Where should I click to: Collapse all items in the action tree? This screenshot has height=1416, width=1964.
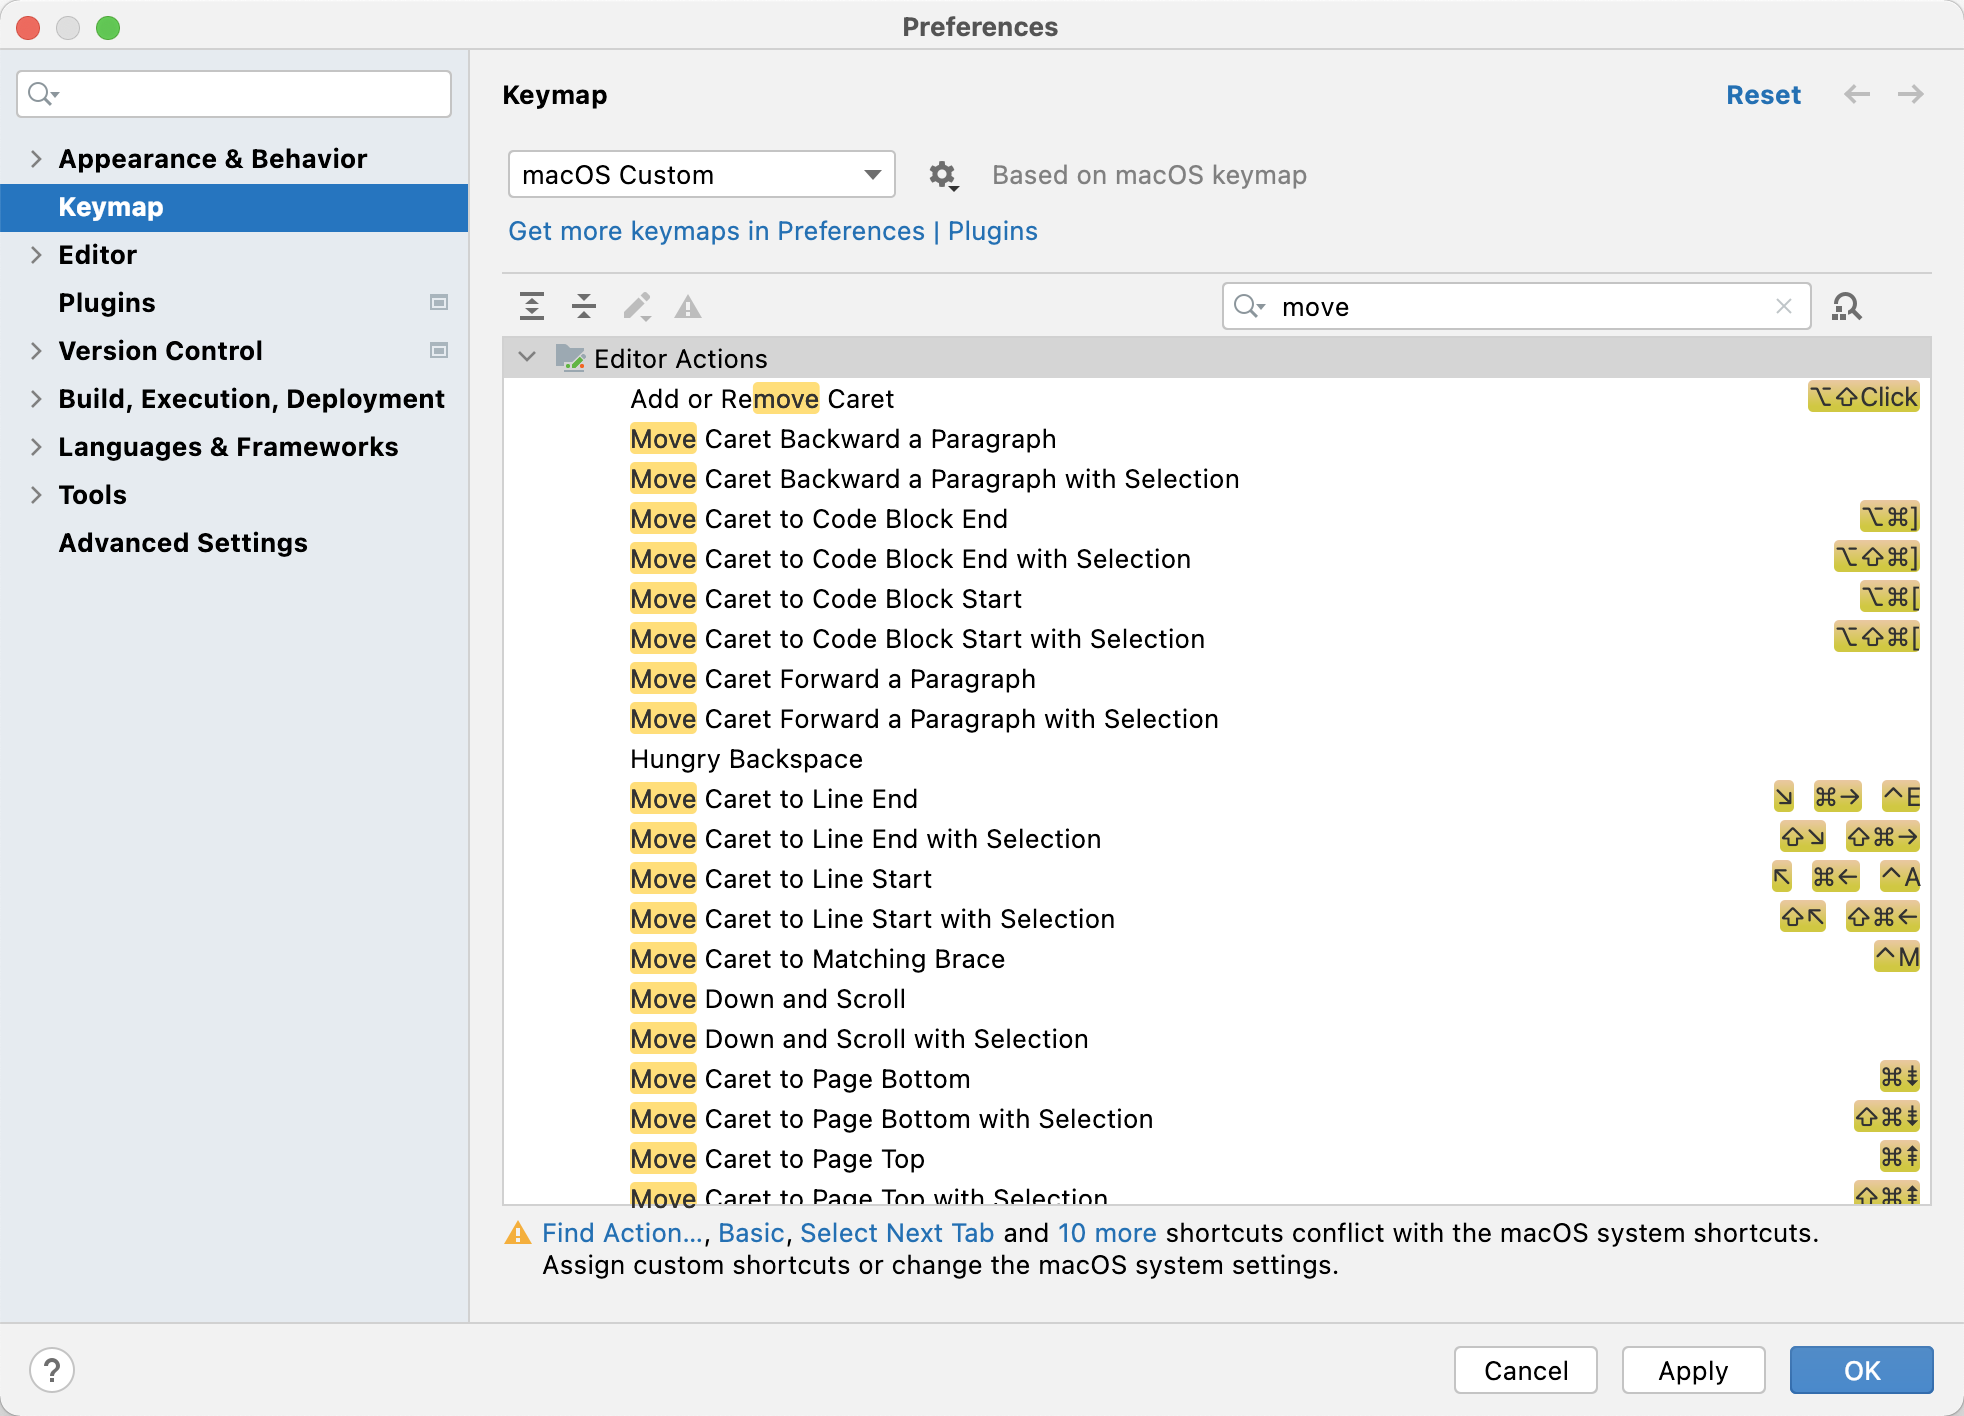(584, 306)
